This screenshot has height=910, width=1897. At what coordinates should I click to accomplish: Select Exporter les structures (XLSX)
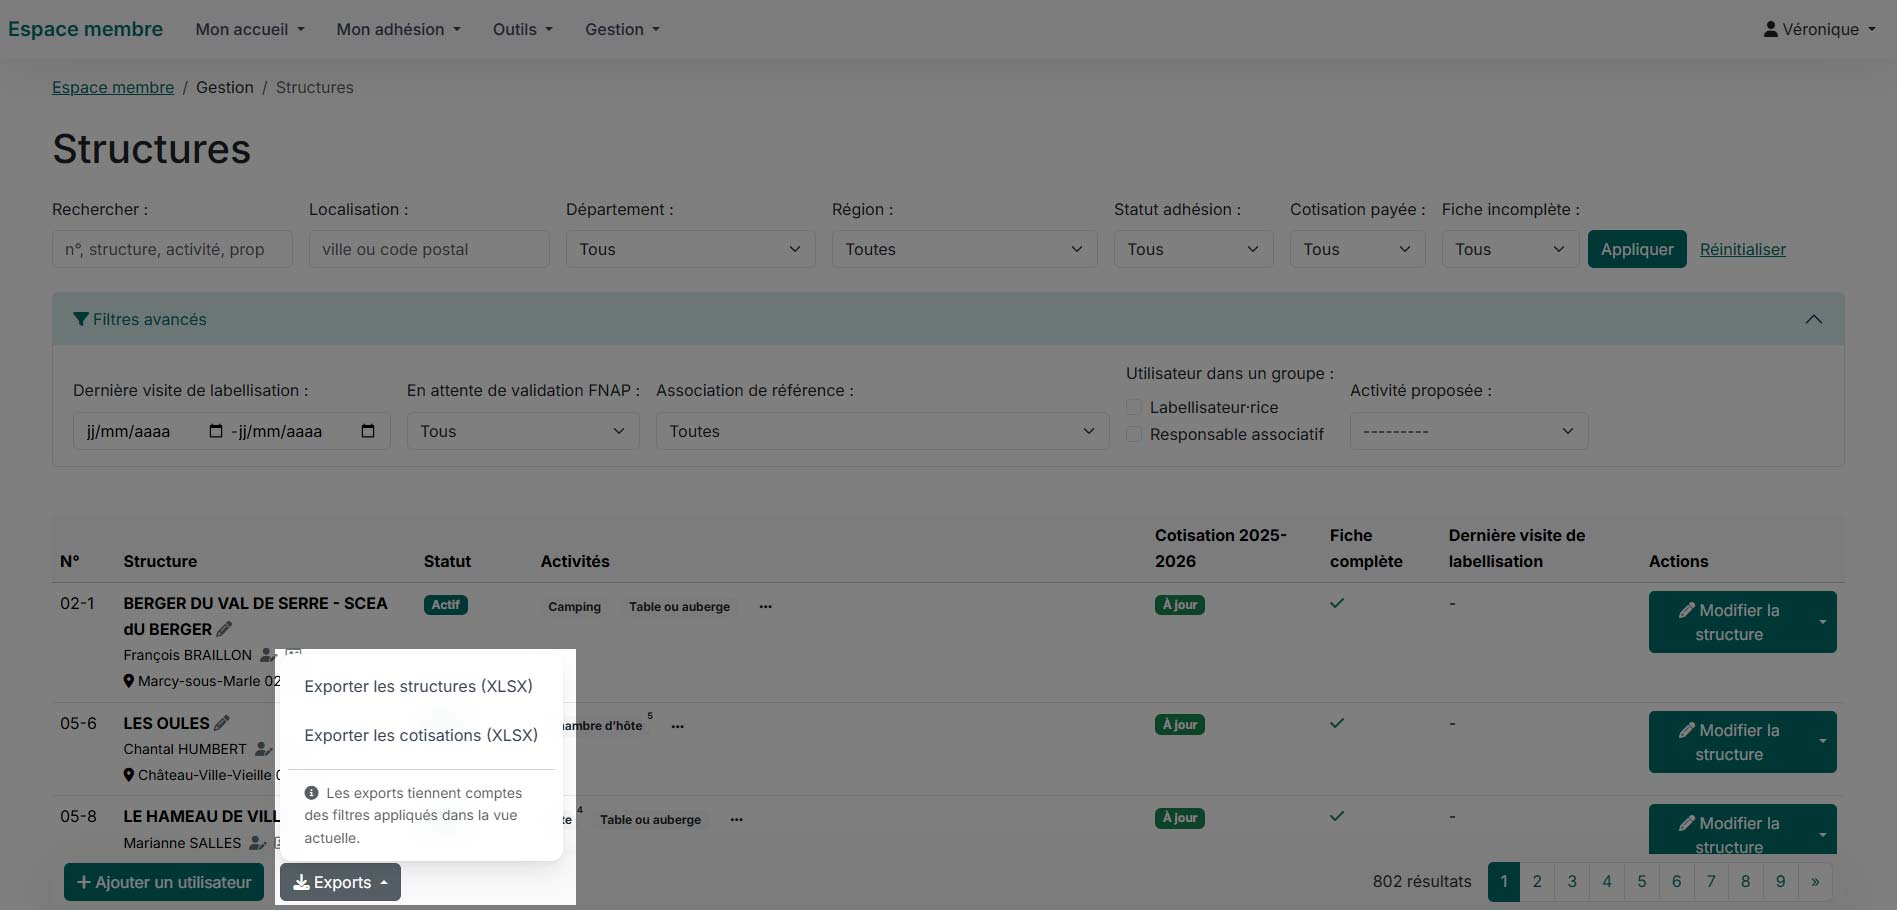pyautogui.click(x=418, y=686)
